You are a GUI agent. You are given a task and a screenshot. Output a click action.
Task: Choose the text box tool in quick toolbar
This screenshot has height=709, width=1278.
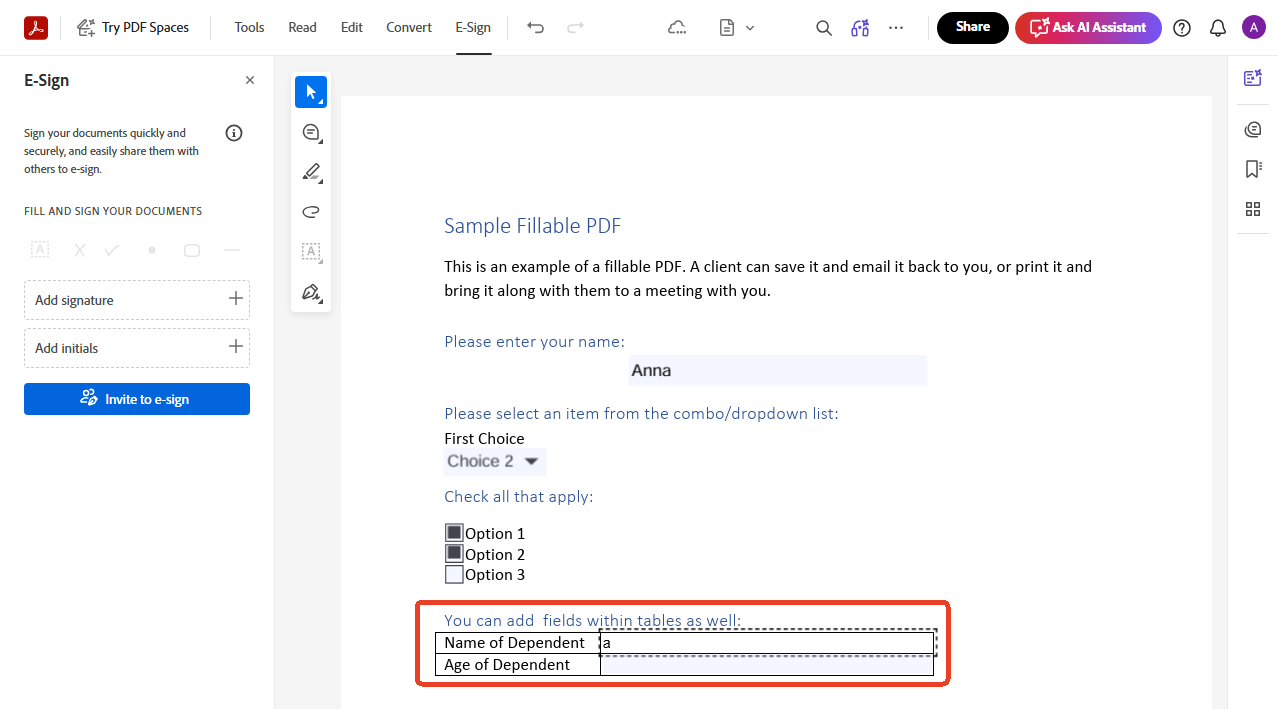coord(311,252)
